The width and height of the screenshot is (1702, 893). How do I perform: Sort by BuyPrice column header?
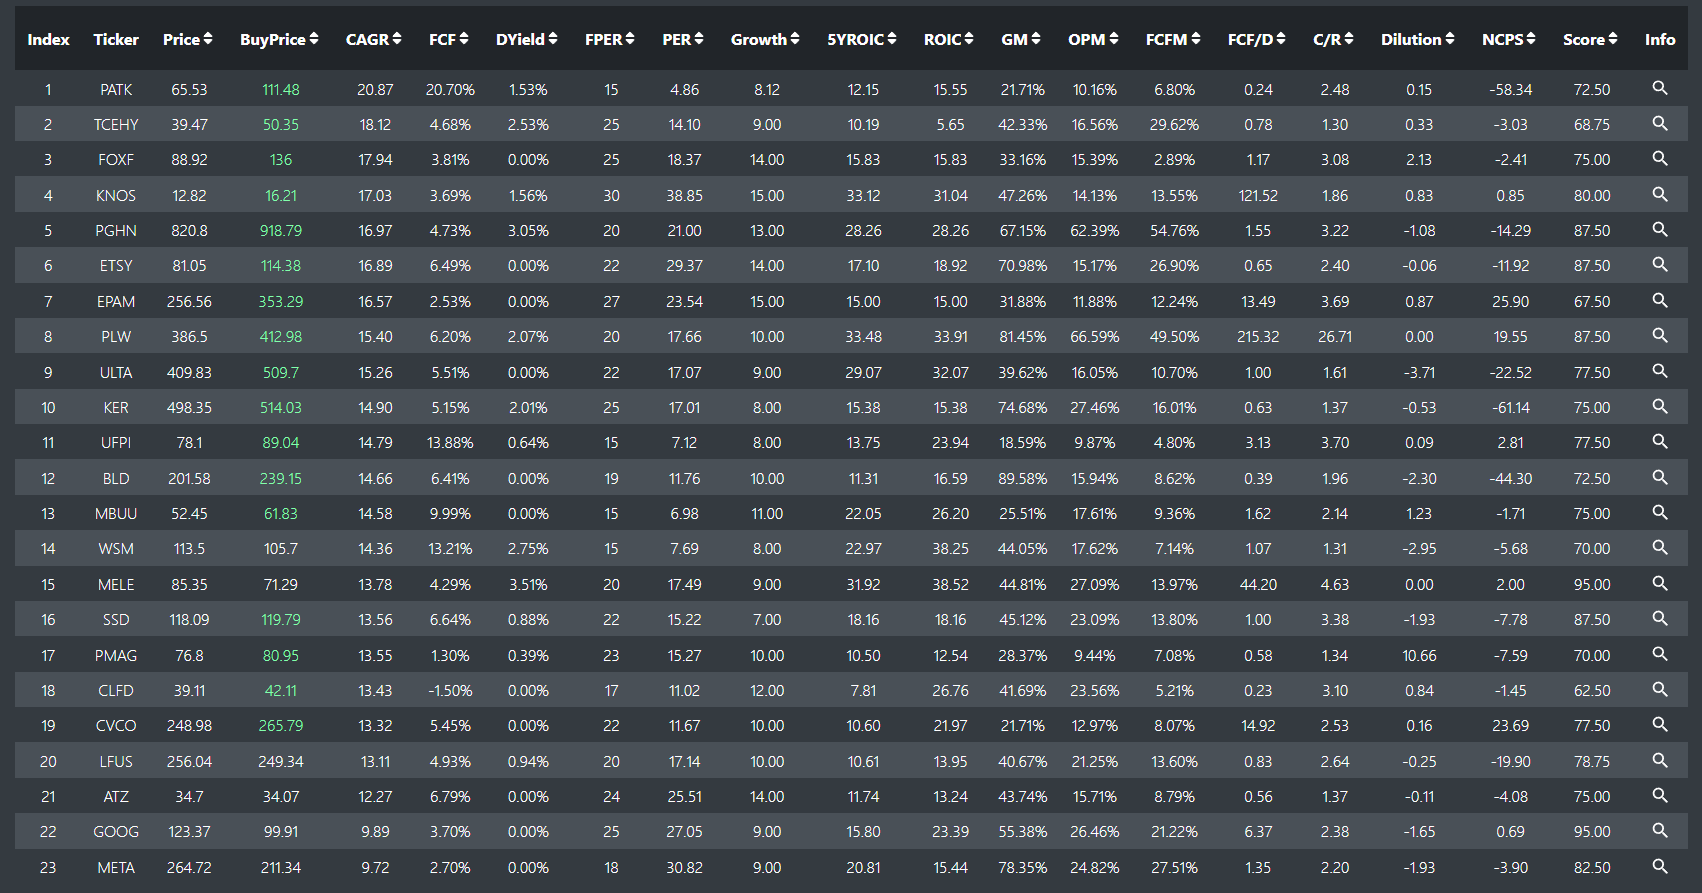pos(279,39)
